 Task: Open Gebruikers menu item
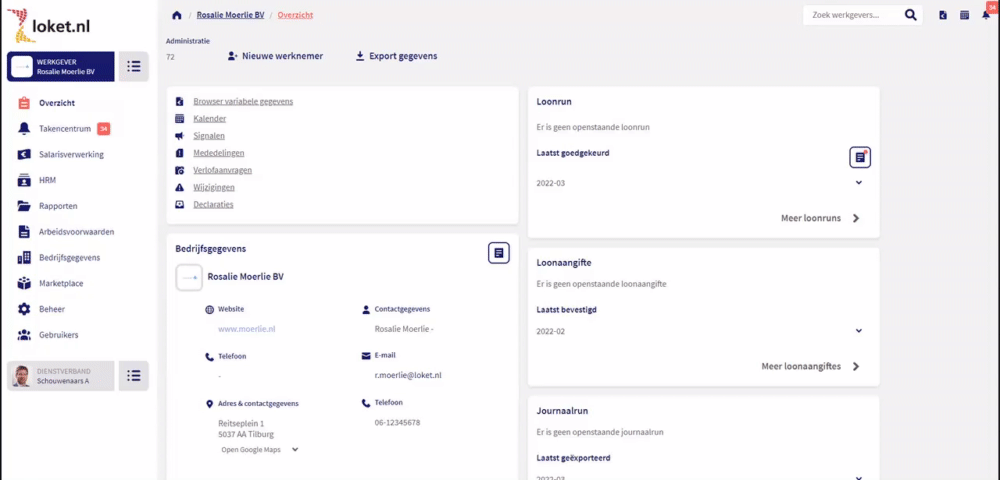point(59,335)
